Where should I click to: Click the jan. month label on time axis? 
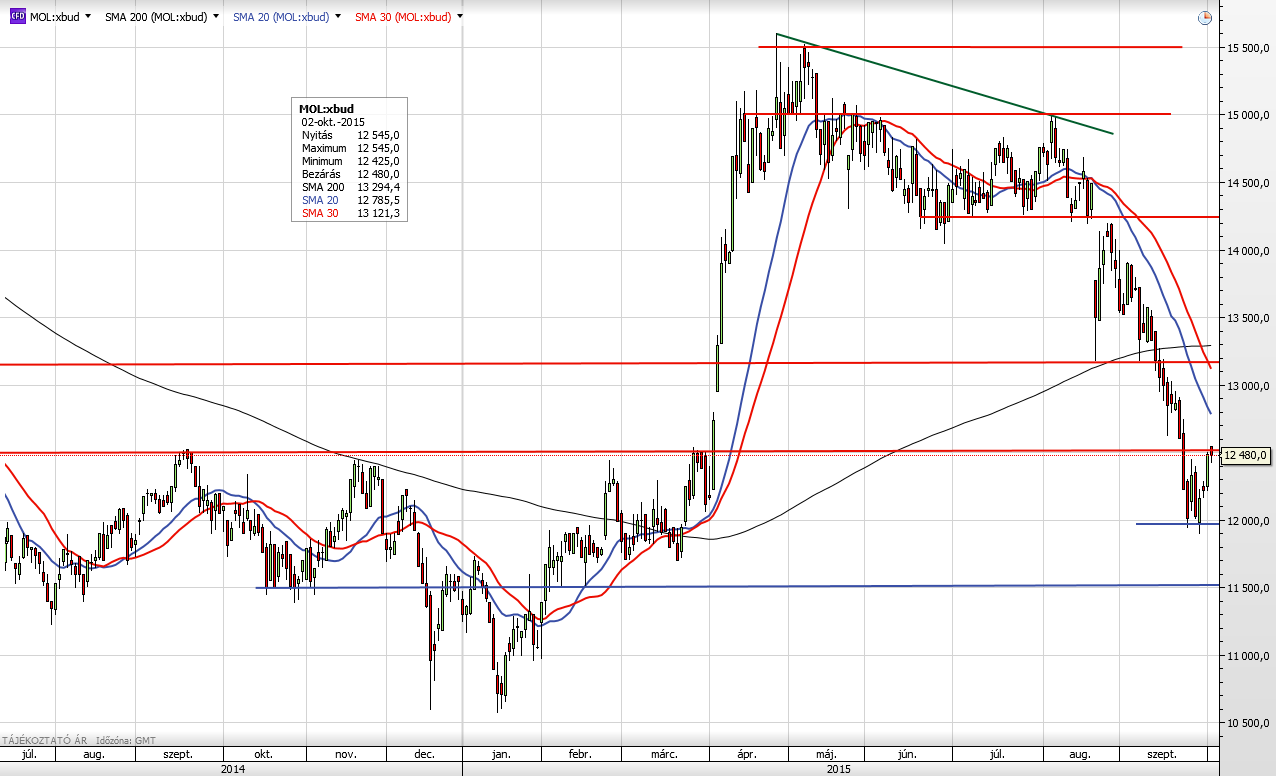click(501, 755)
